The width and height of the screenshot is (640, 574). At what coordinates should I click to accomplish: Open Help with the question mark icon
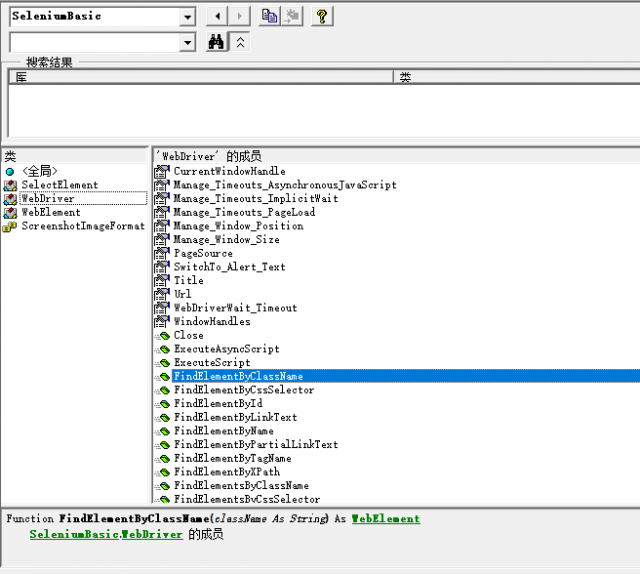click(x=322, y=16)
